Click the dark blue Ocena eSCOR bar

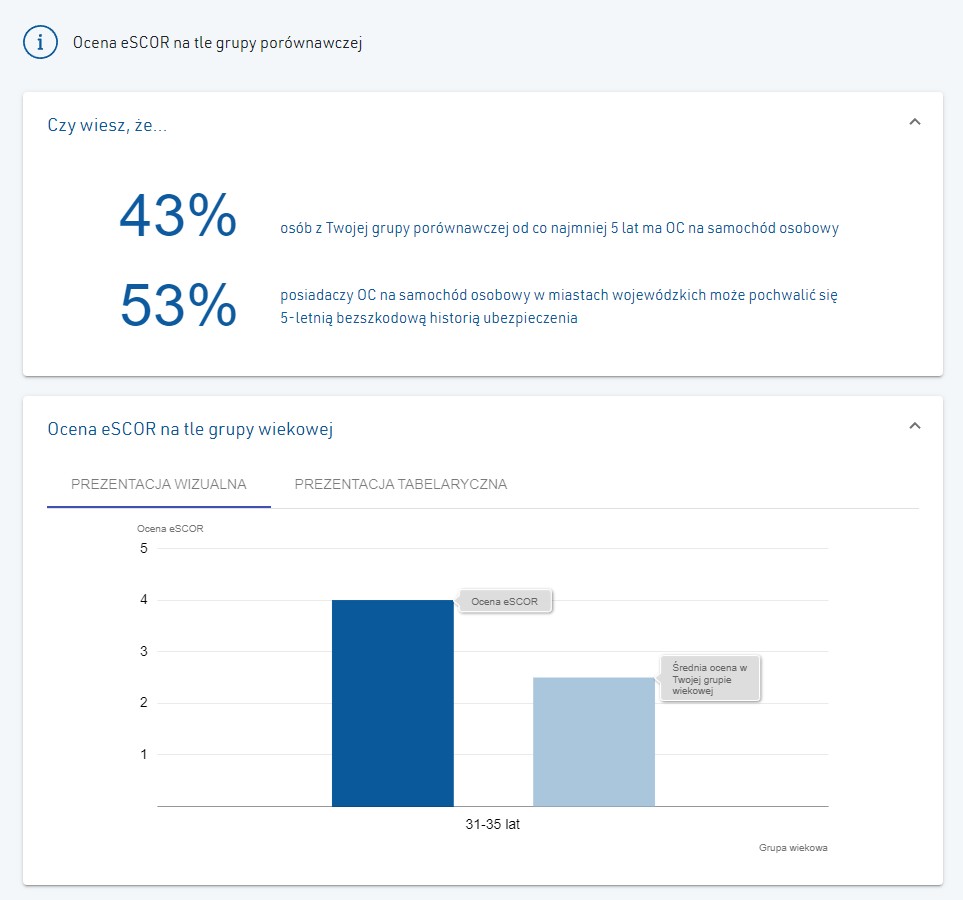392,703
